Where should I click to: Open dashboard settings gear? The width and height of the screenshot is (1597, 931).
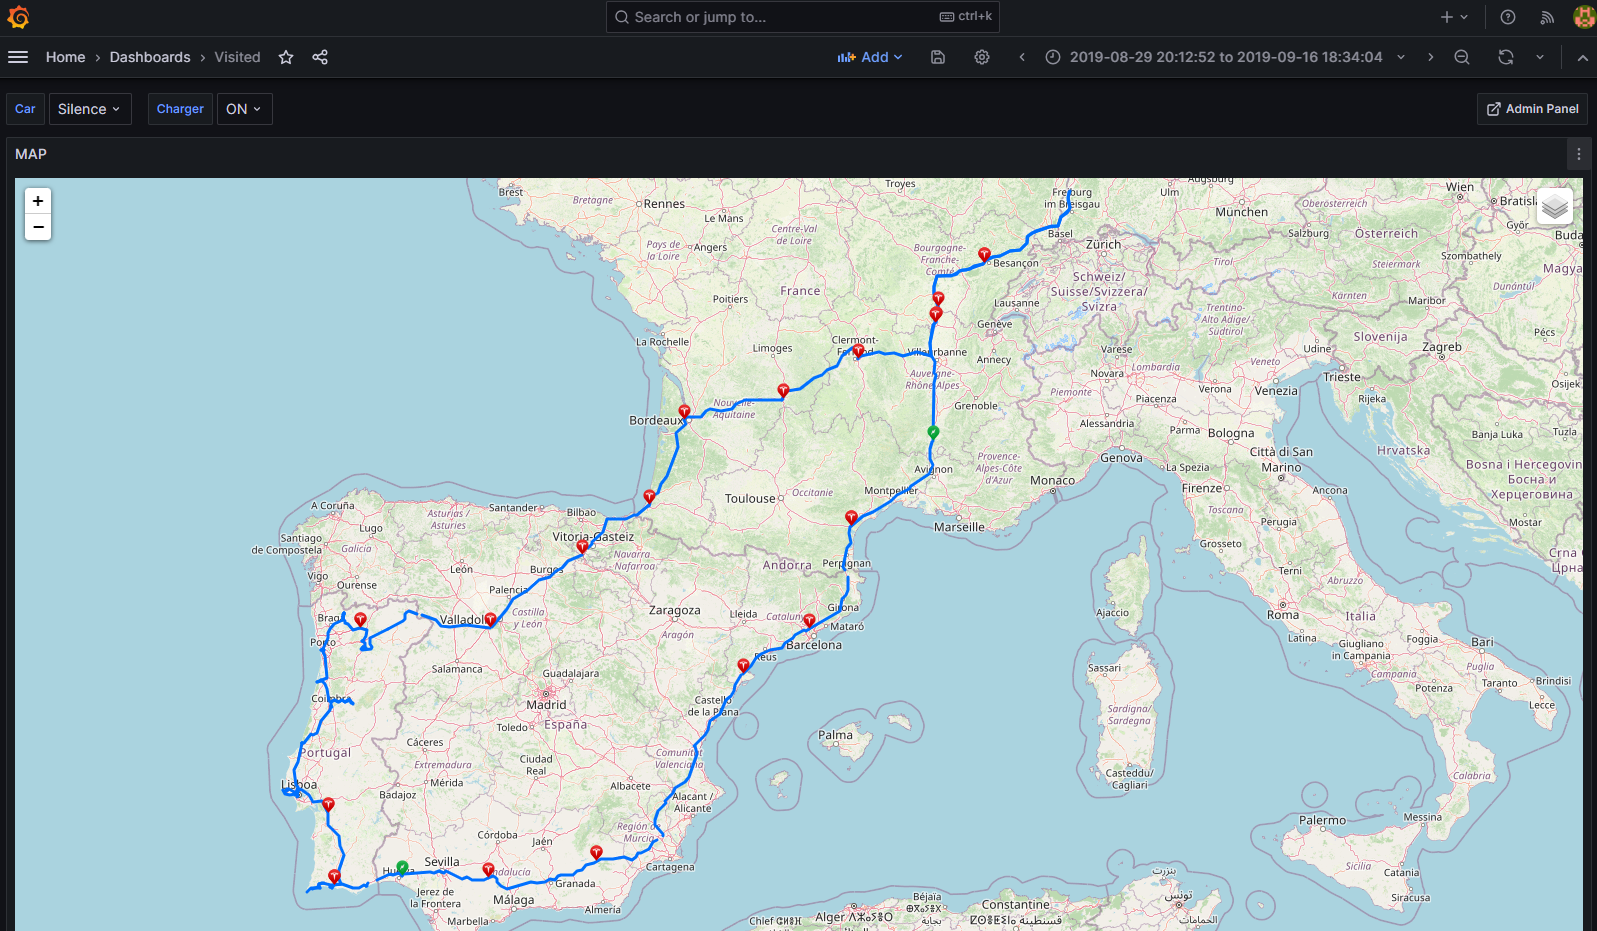pyautogui.click(x=982, y=57)
